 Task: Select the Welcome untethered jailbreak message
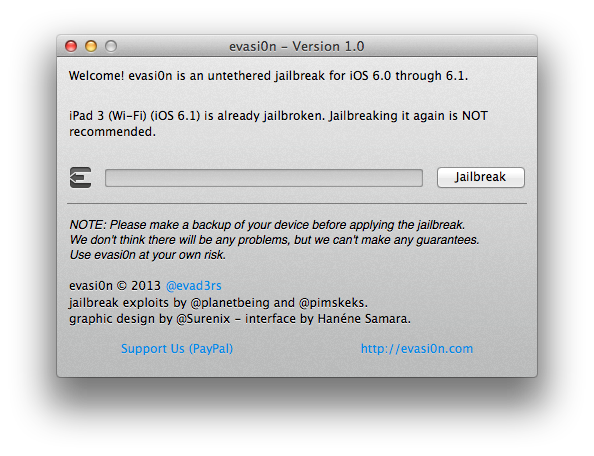click(x=268, y=76)
